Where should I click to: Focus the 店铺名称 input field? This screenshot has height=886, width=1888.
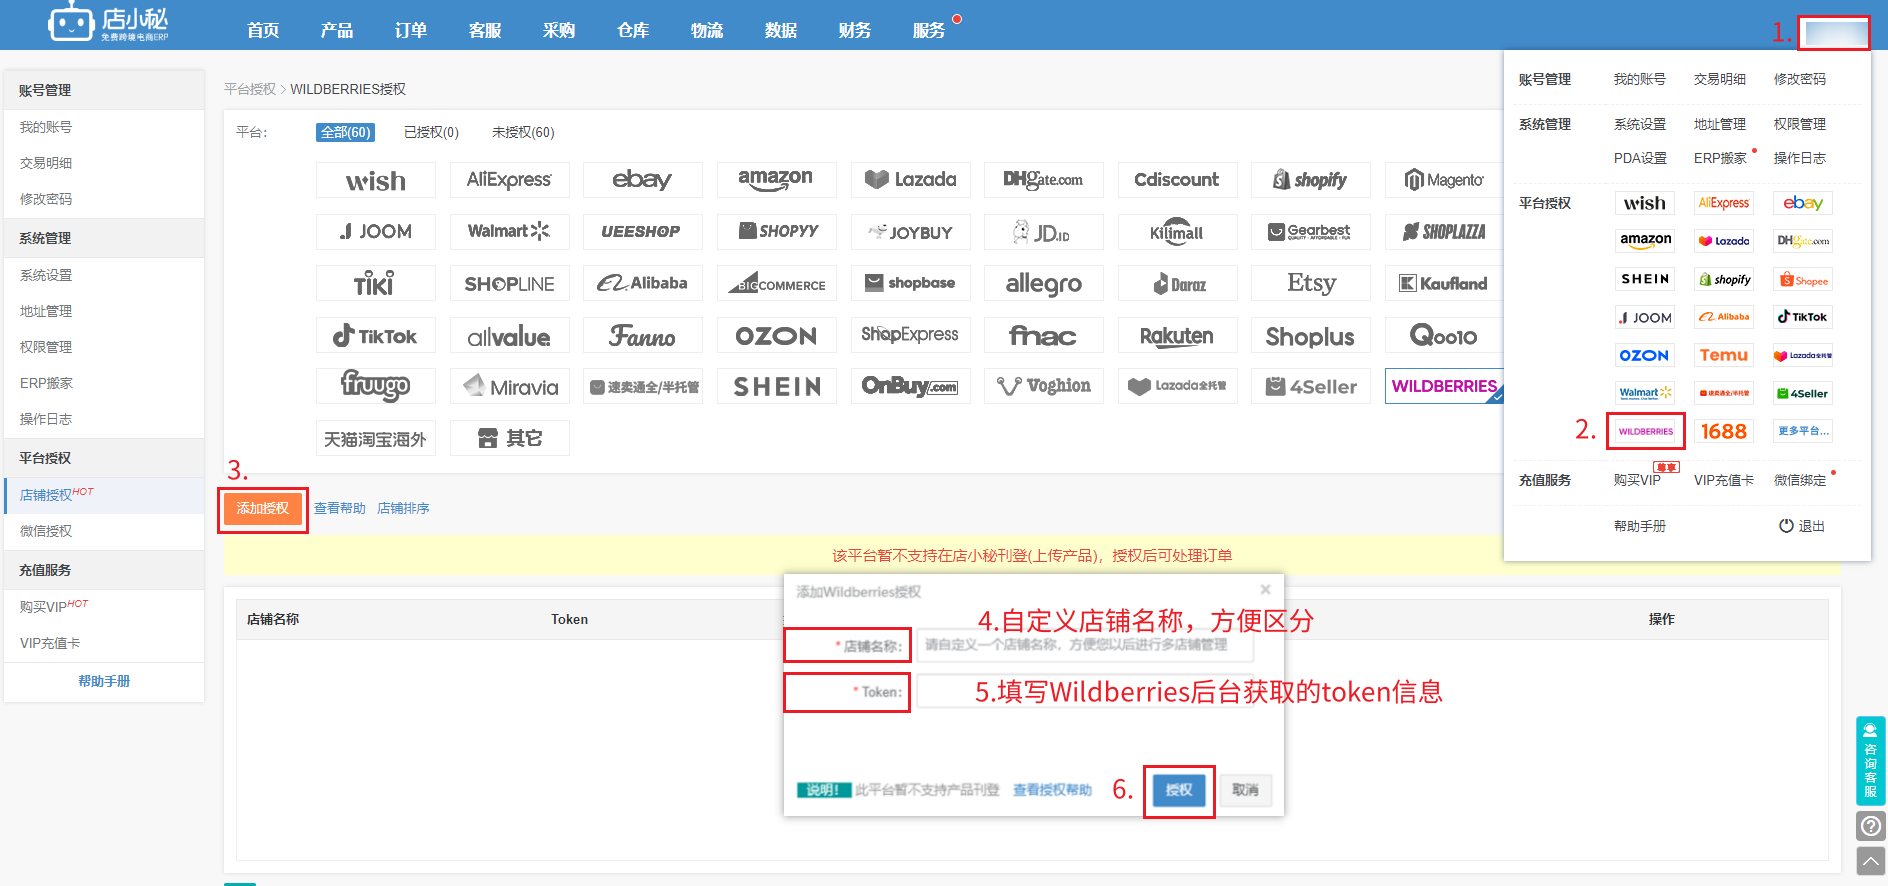[1085, 645]
